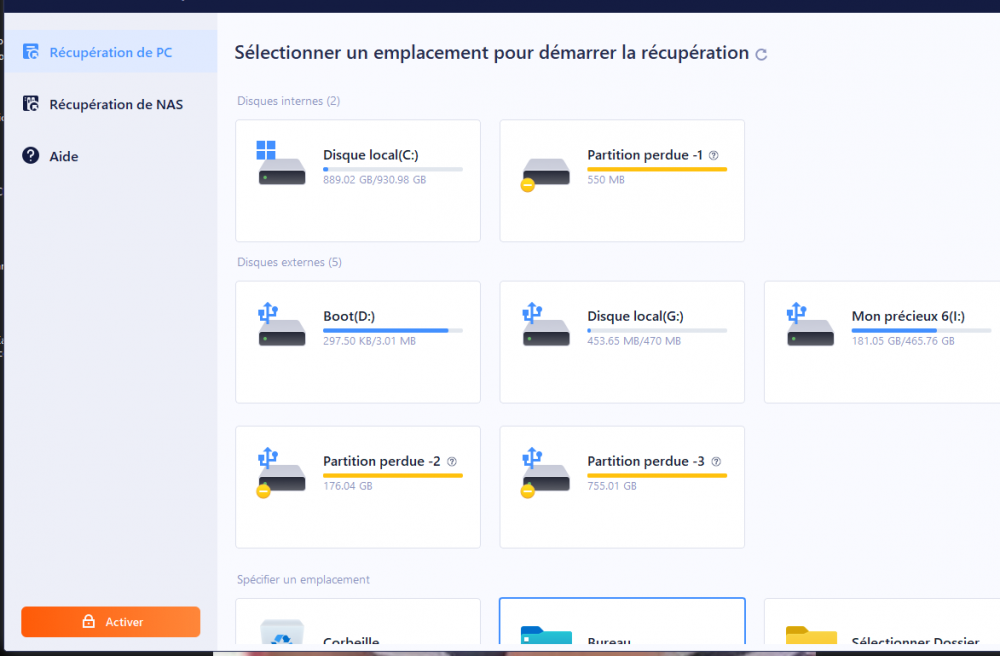Click the Partition perdue -1 yellow bar
The width and height of the screenshot is (1000, 656).
pyautogui.click(x=657, y=169)
